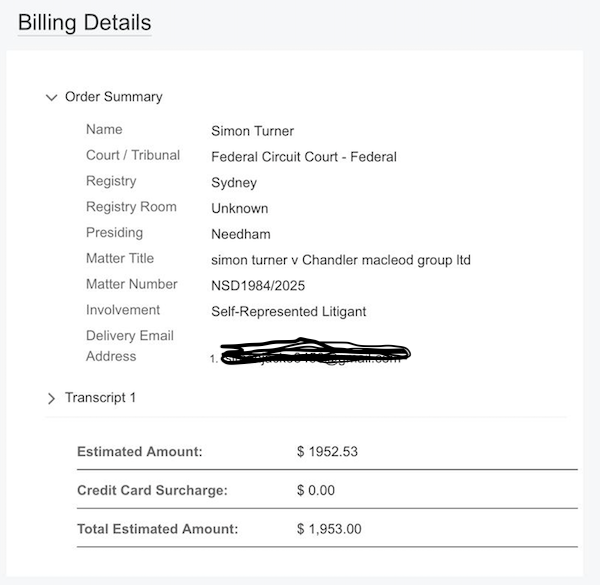Click the Transcript 1 section label
Viewport: 600px width, 585px height.
[100, 398]
